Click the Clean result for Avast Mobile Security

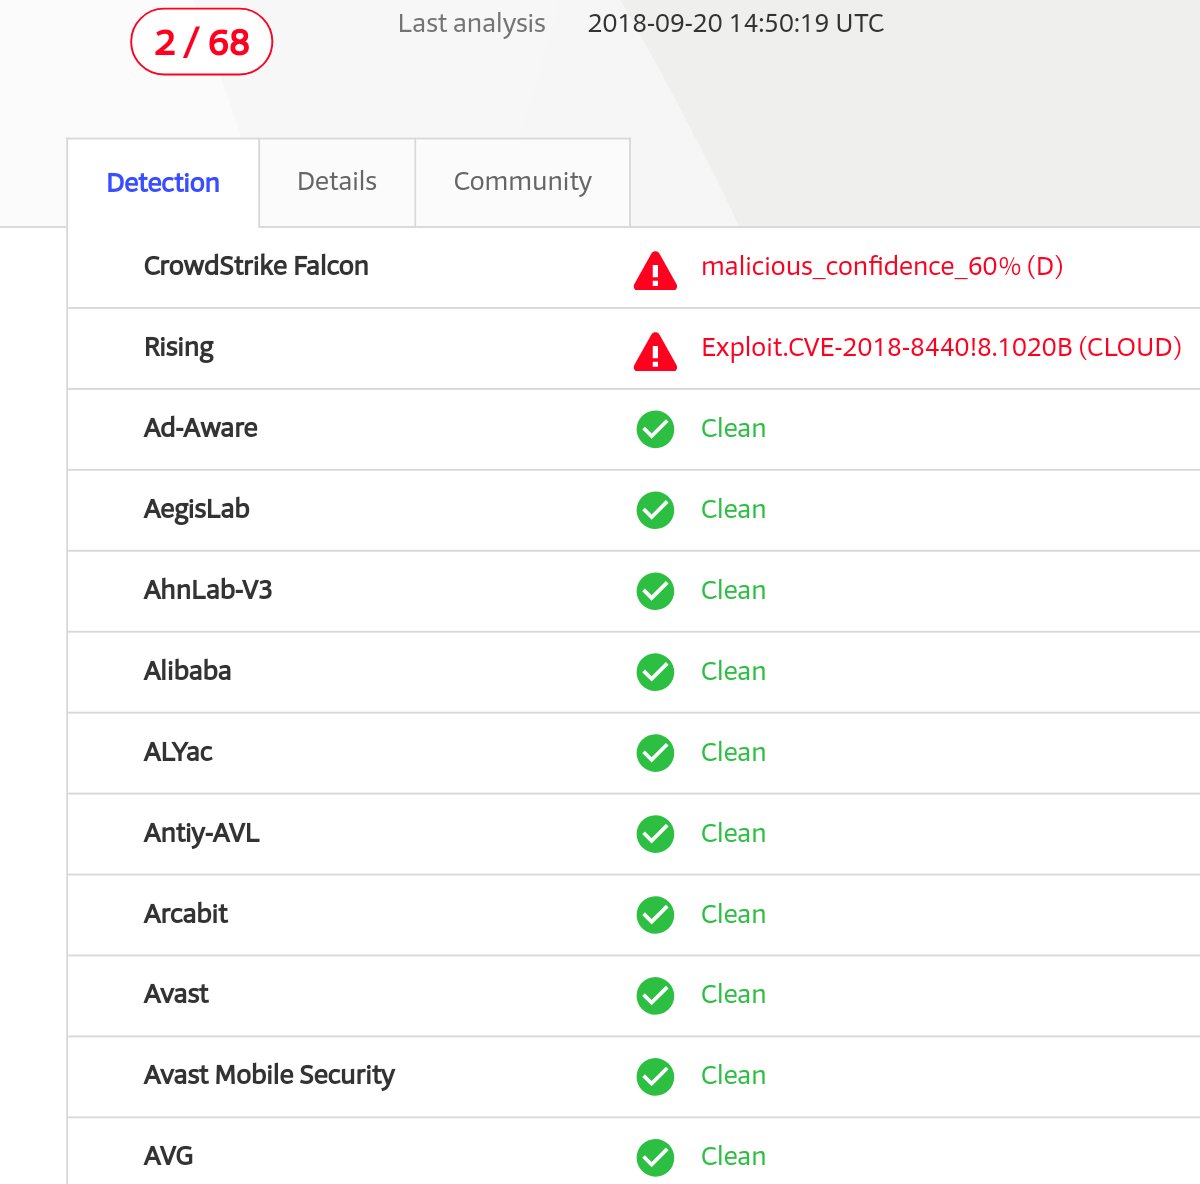coord(734,1075)
